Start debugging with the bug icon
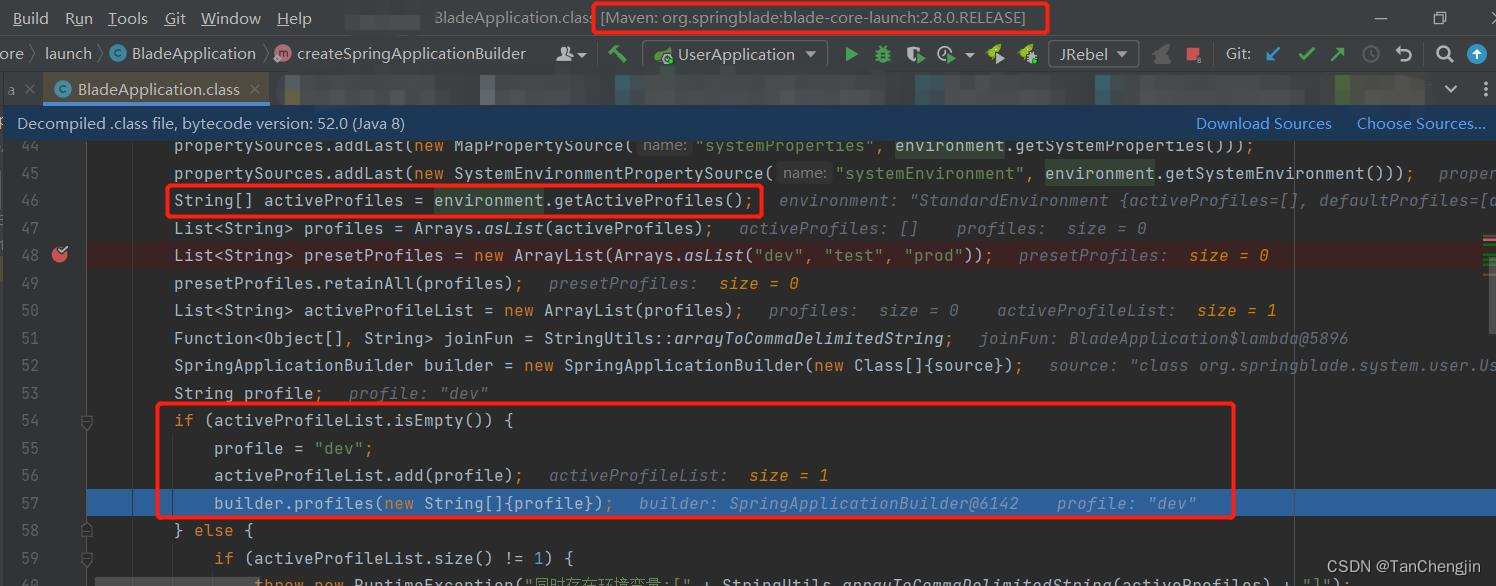The height and width of the screenshot is (586, 1496). (x=882, y=54)
